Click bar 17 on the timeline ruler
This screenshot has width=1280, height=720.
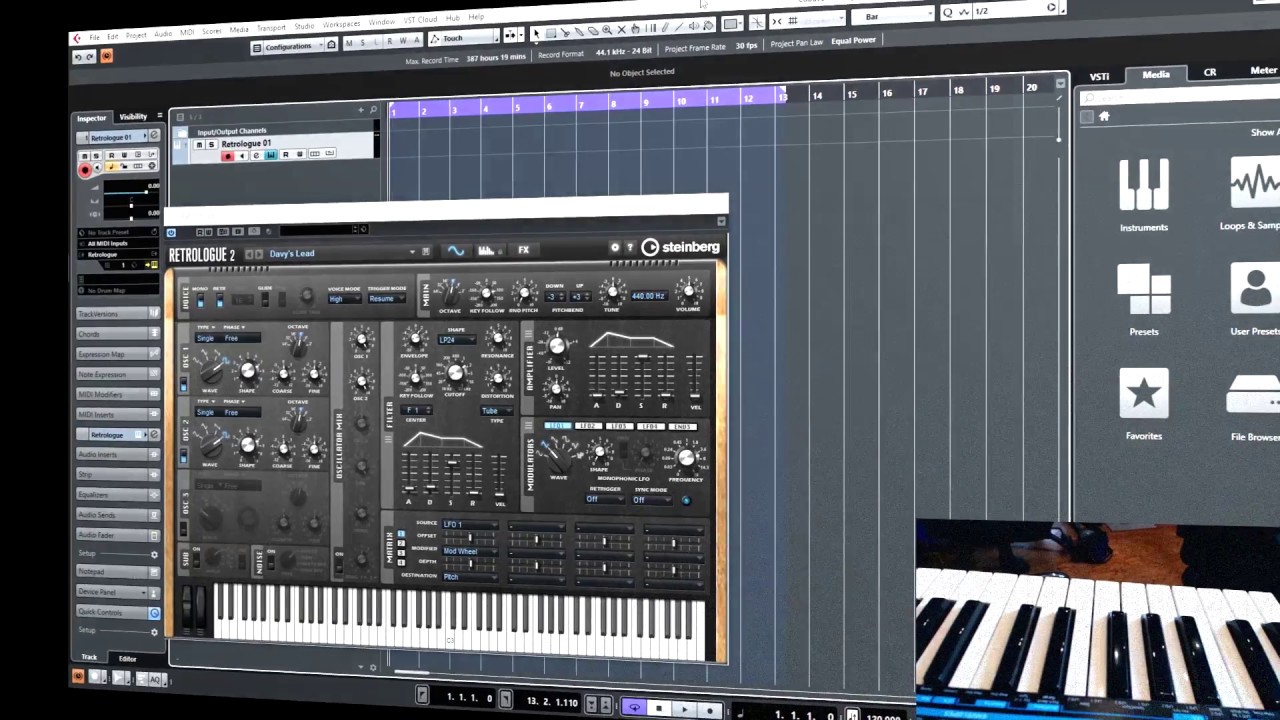[922, 91]
